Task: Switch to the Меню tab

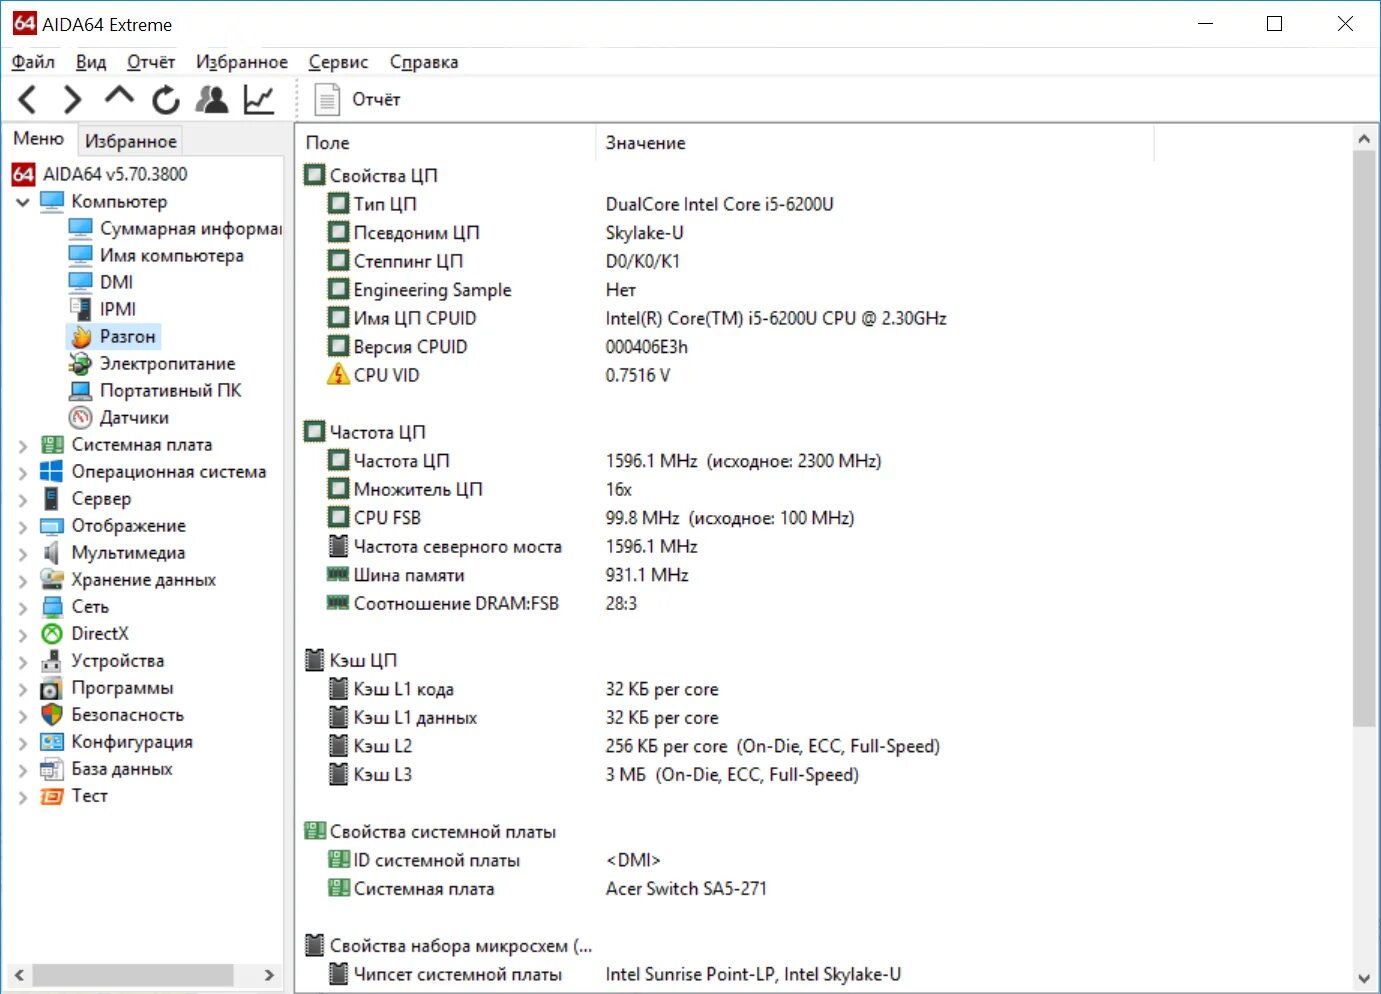Action: coord(39,139)
